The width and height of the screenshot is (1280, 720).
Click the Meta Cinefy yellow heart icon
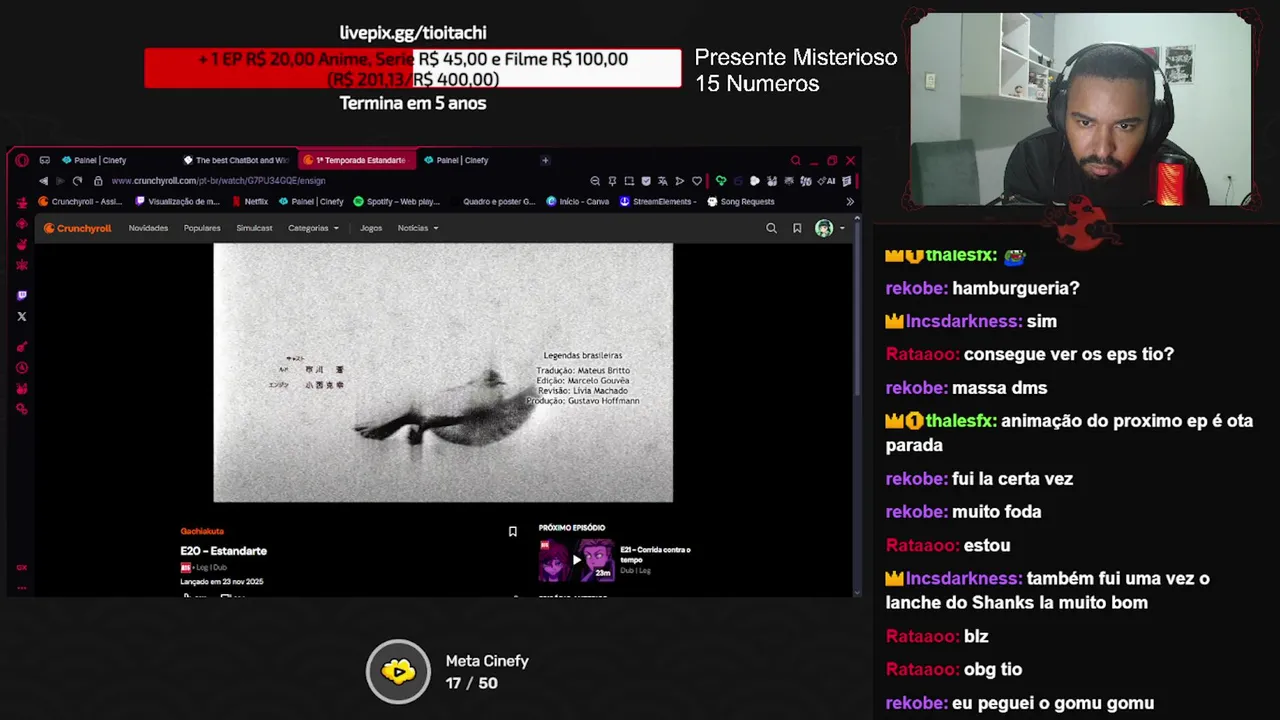[x=398, y=671]
